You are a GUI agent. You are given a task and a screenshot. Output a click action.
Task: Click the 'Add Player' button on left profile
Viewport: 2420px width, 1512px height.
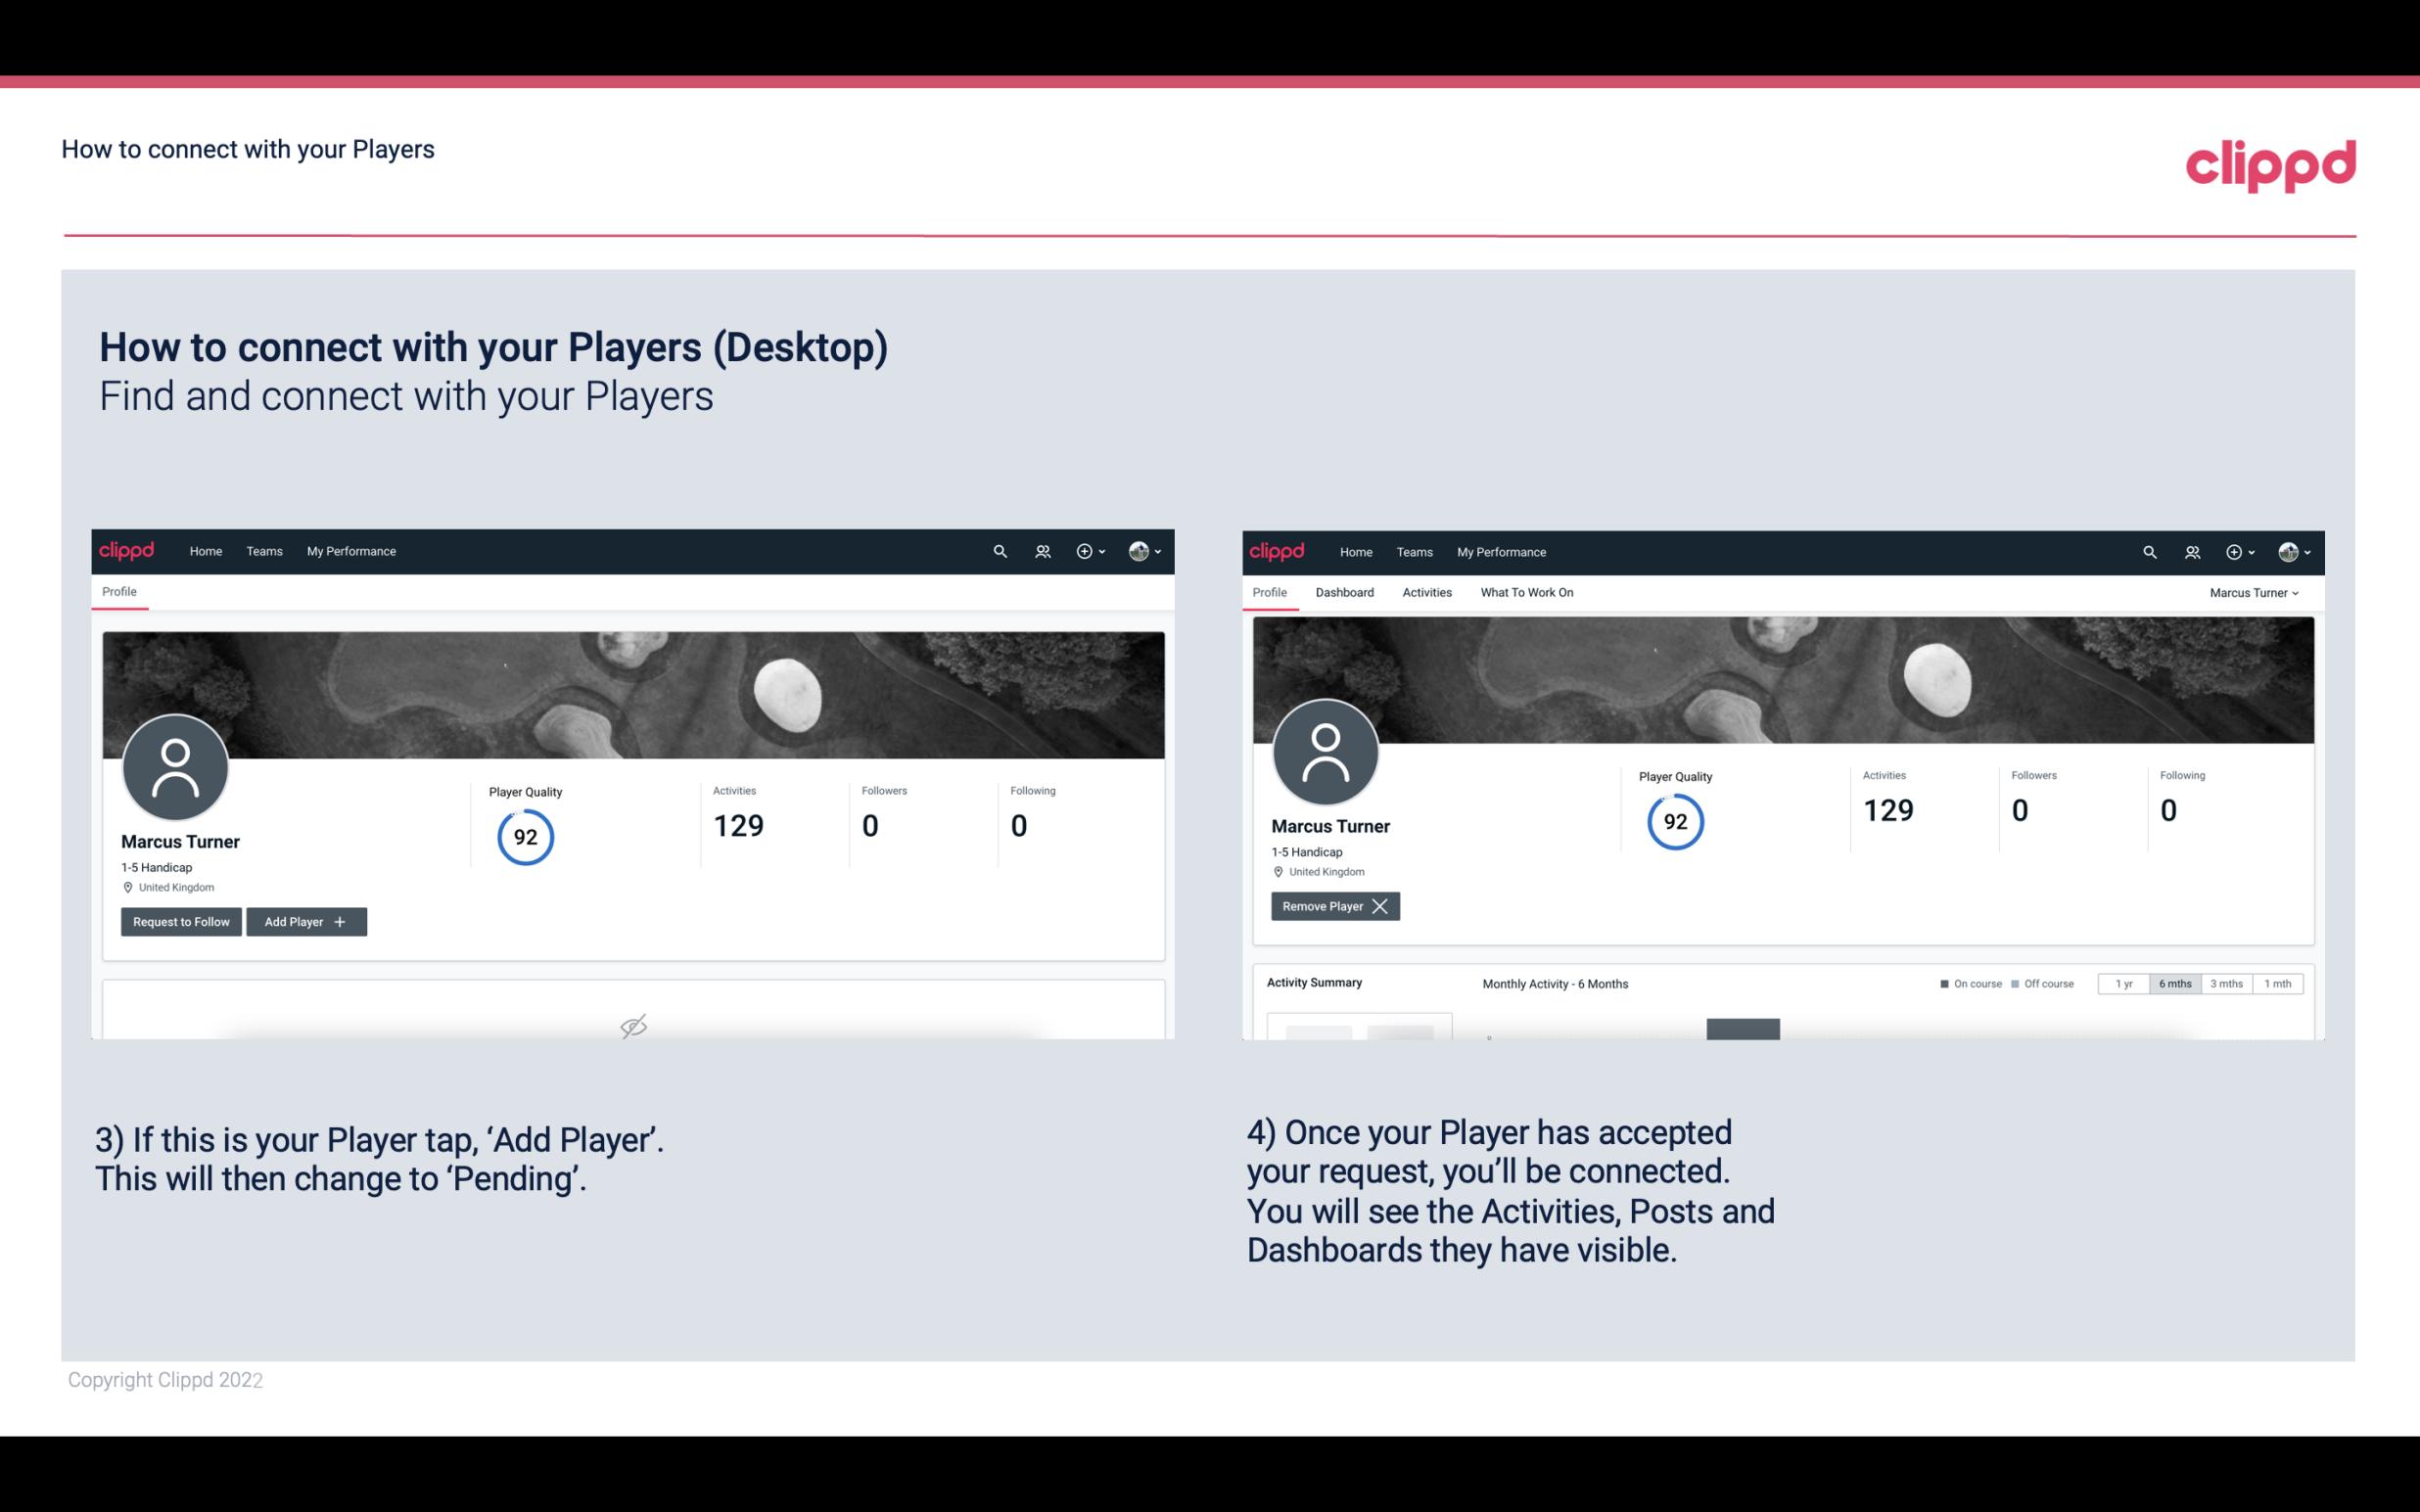pos(306,920)
